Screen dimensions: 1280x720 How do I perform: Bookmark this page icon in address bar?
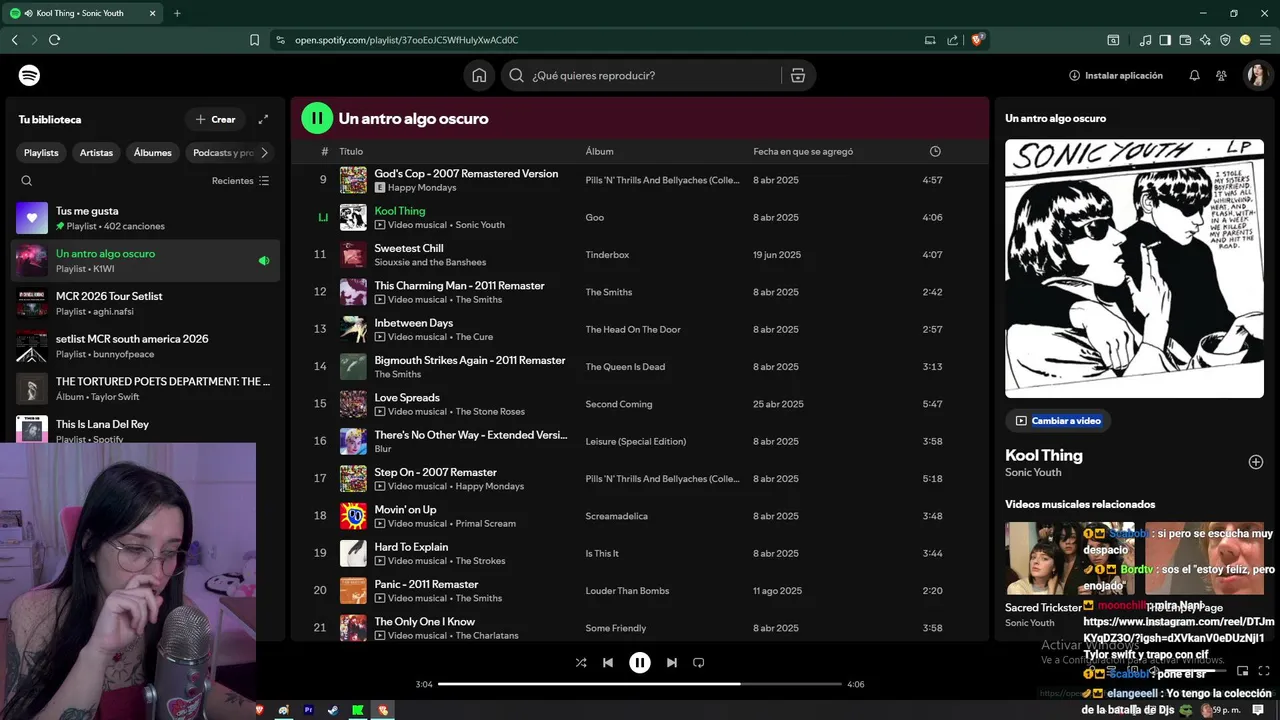click(254, 40)
